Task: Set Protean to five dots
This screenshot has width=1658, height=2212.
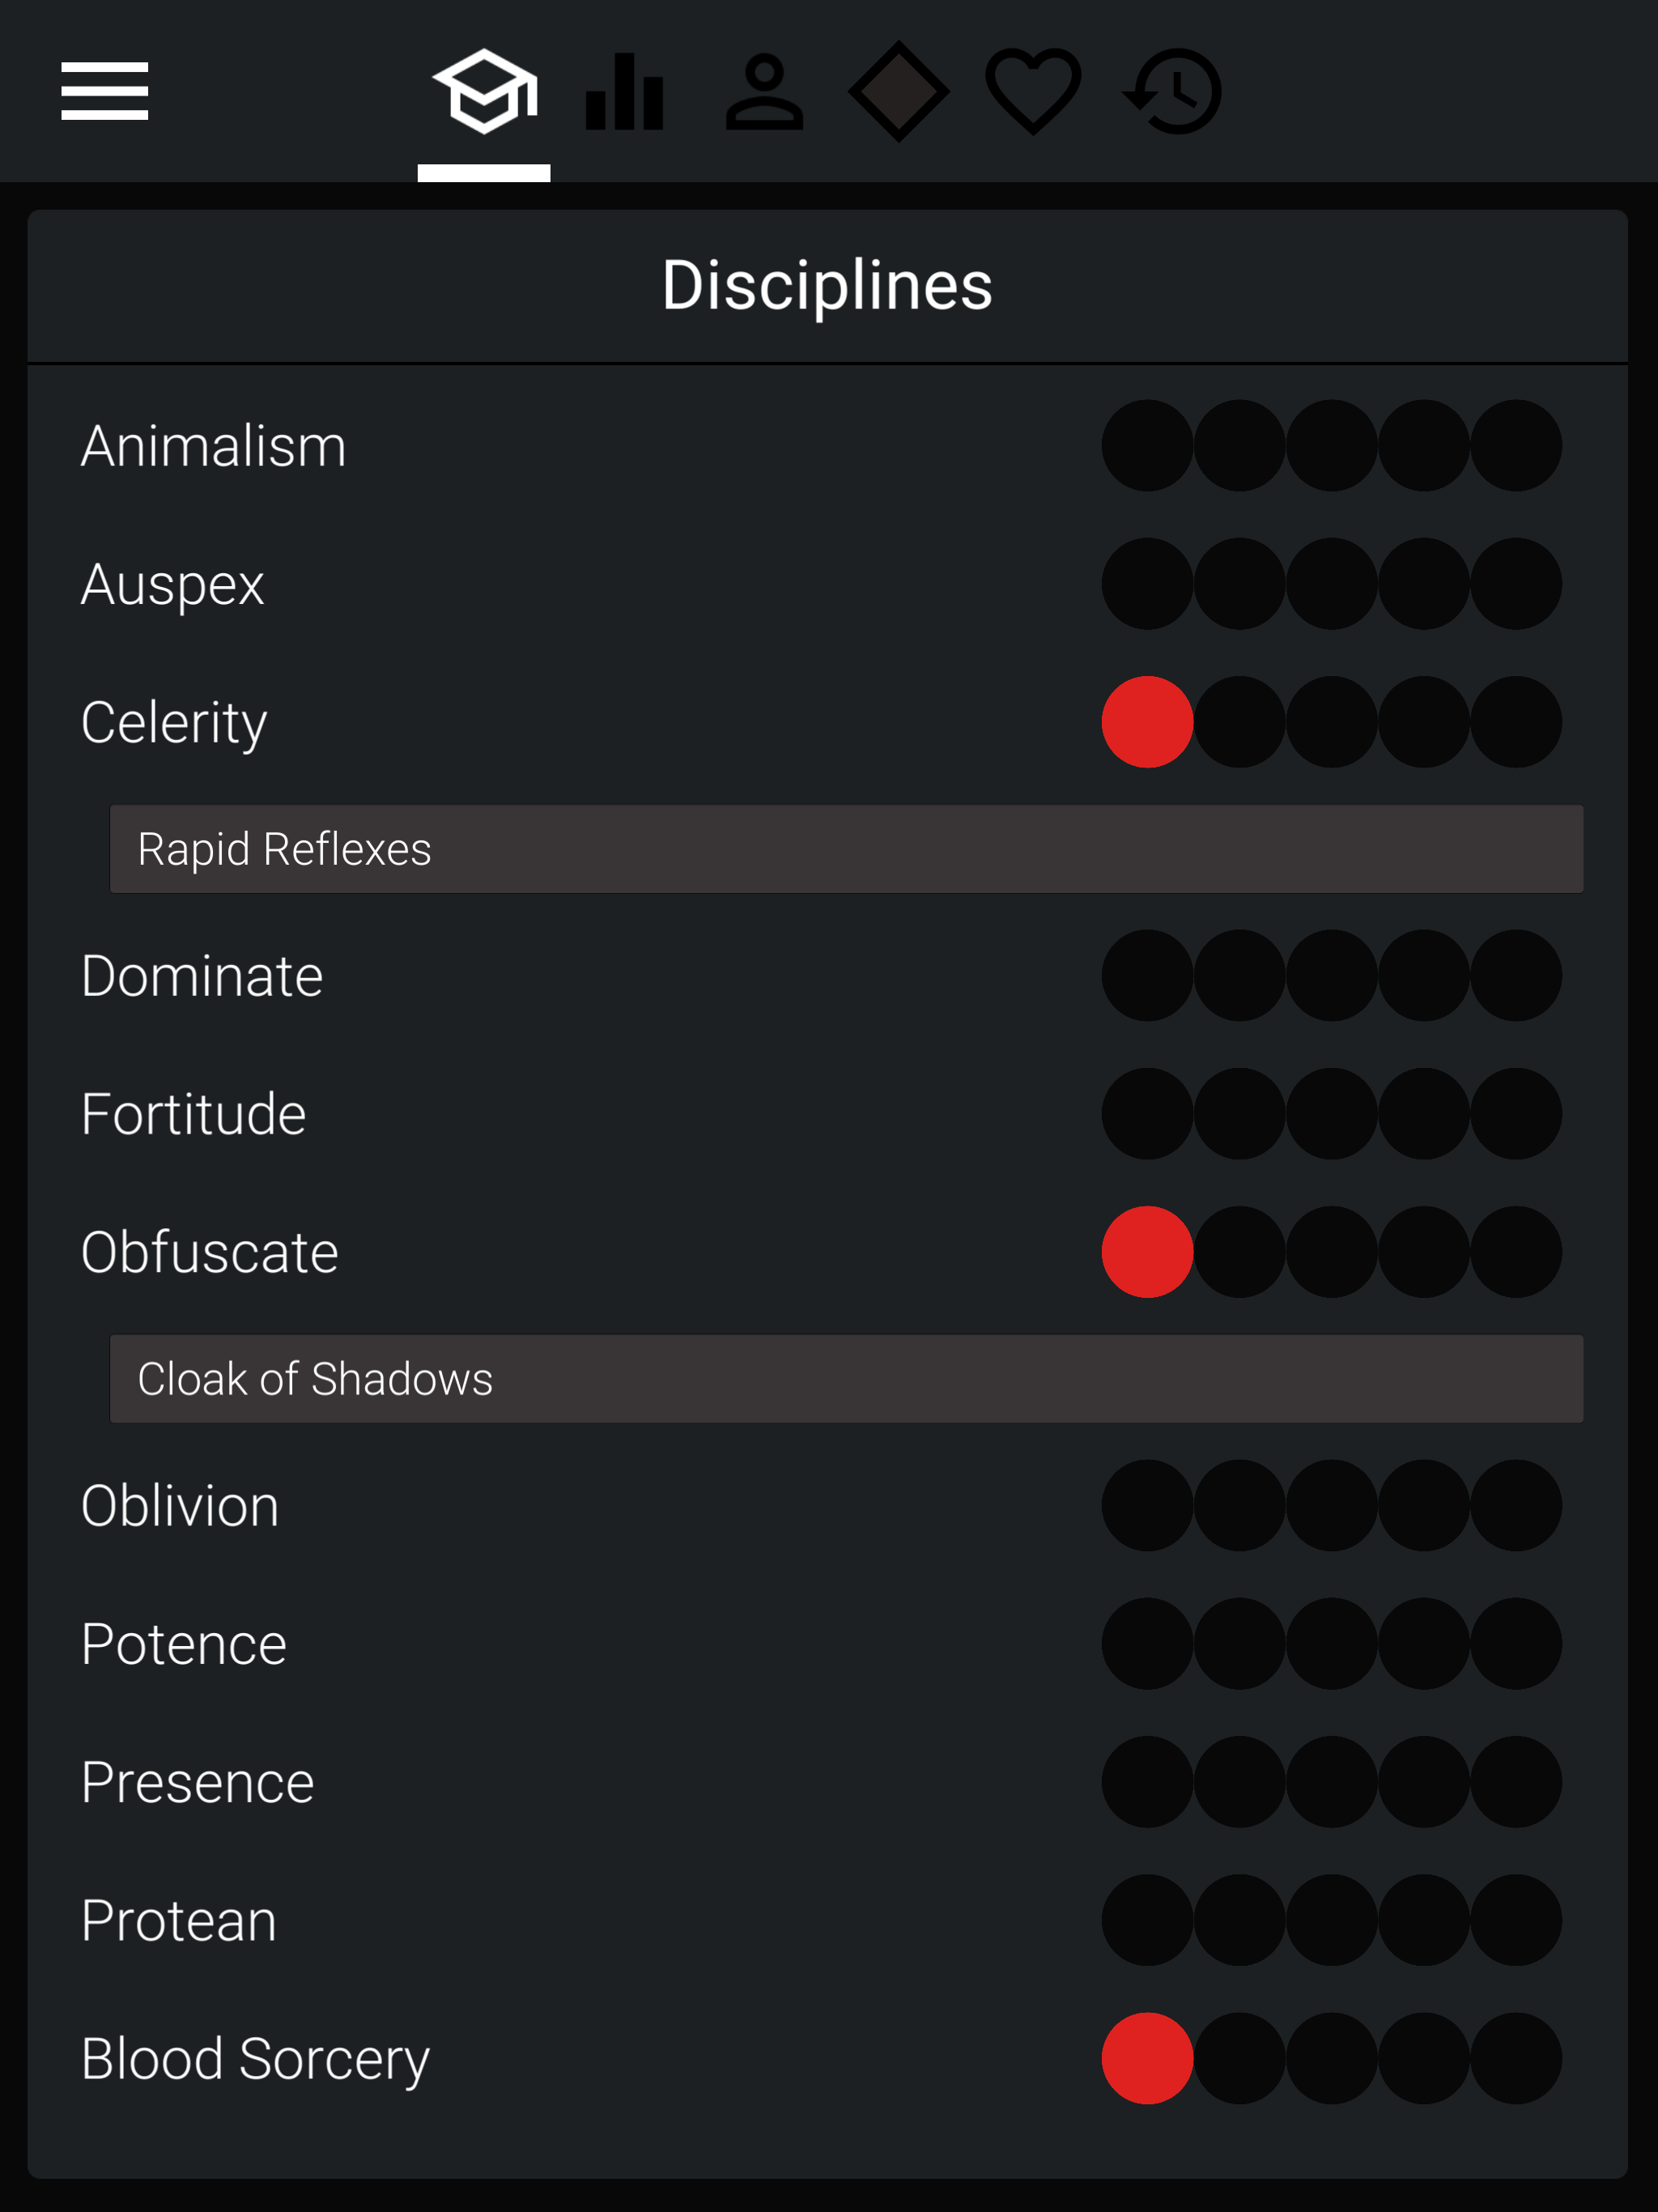Action: point(1516,1921)
